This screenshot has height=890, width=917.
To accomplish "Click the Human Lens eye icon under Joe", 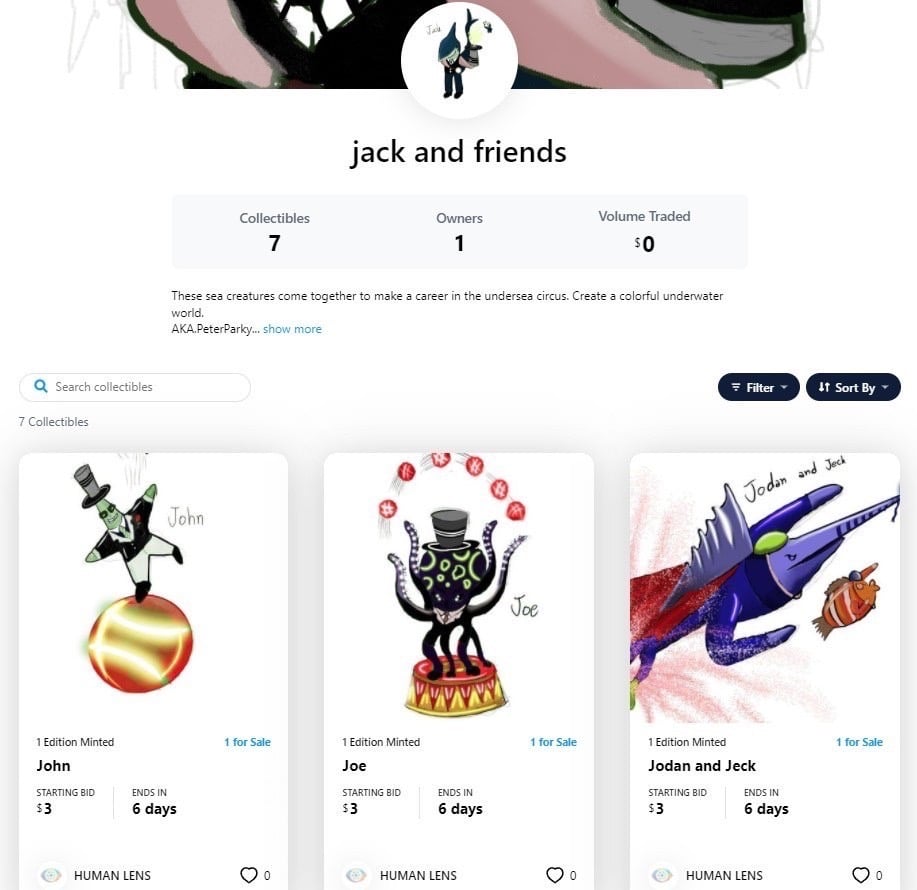I will click(357, 875).
